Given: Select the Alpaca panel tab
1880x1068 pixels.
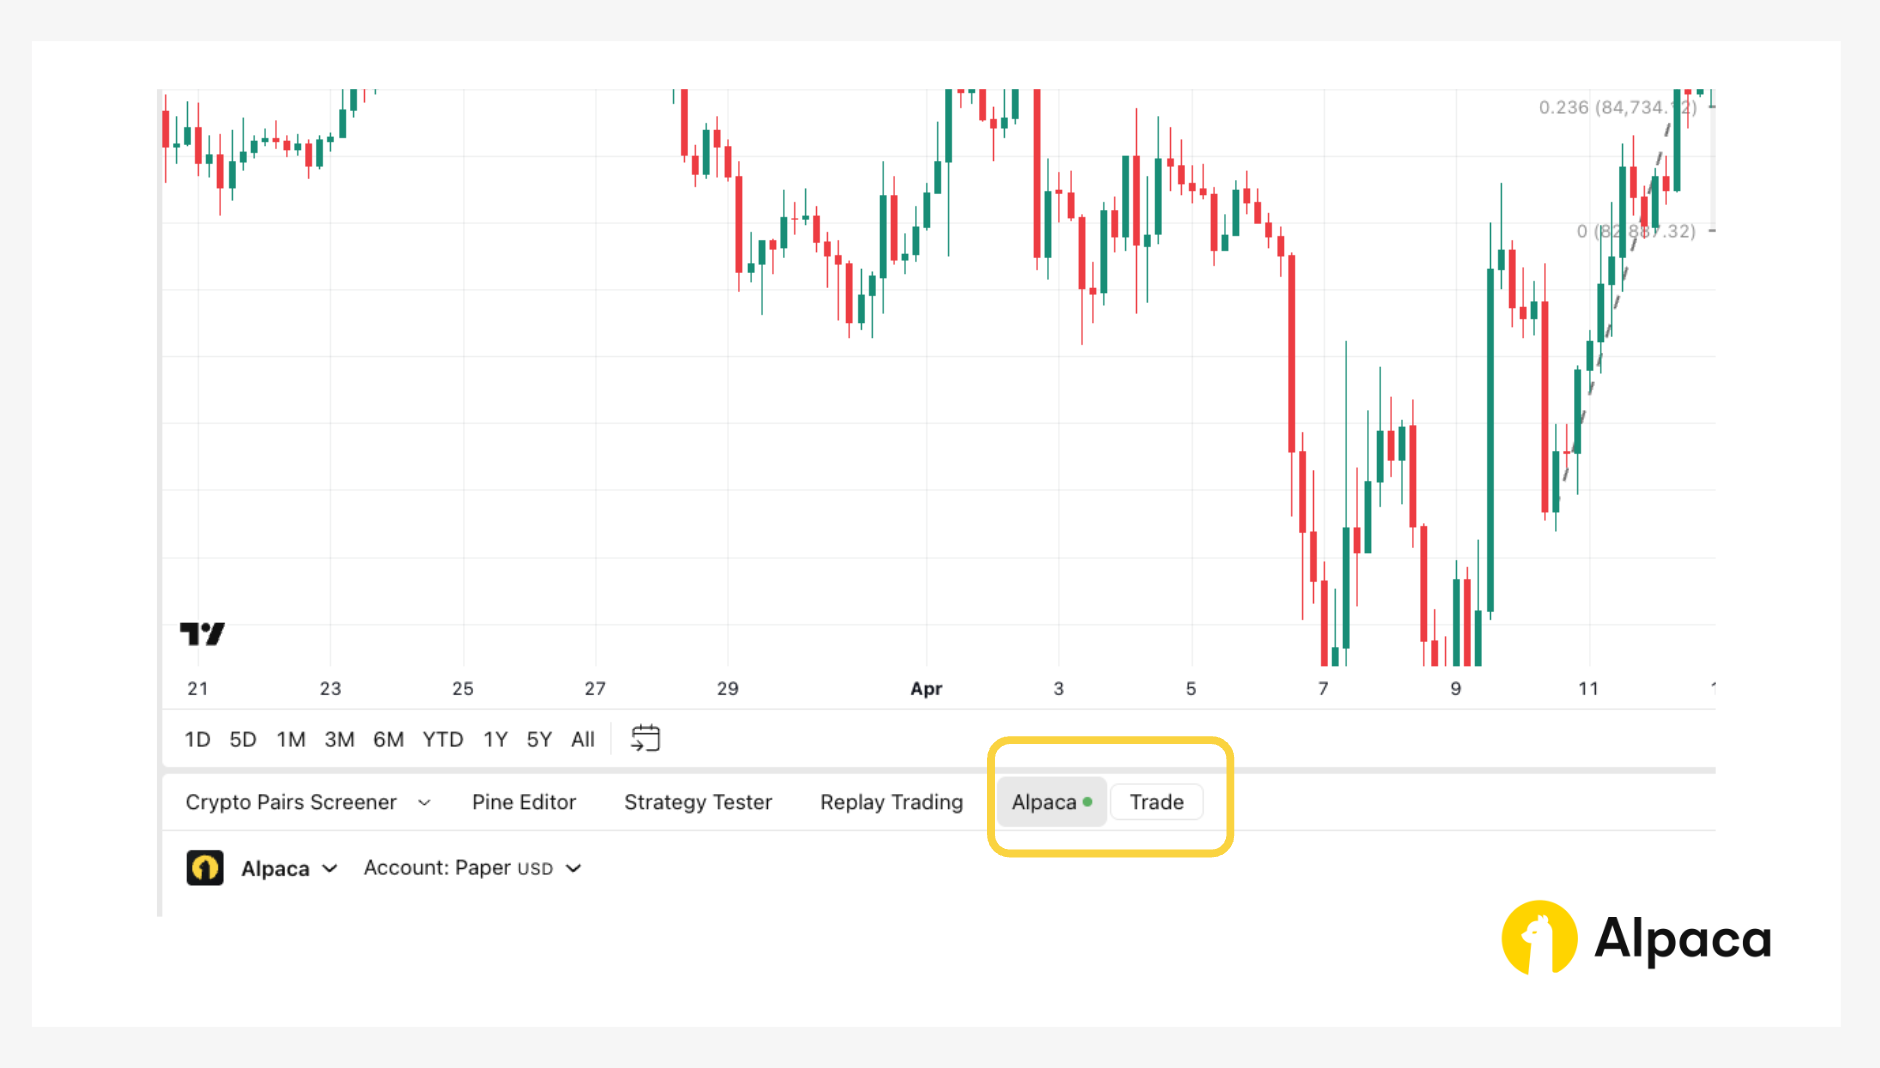Looking at the screenshot, I should pyautogui.click(x=1045, y=801).
